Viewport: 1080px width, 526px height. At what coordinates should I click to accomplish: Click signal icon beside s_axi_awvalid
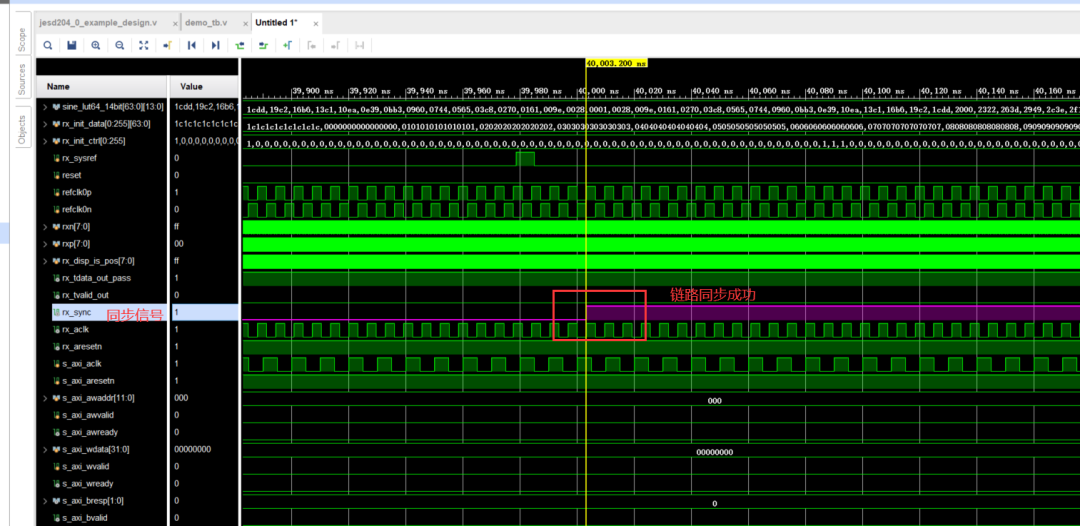coord(56,415)
